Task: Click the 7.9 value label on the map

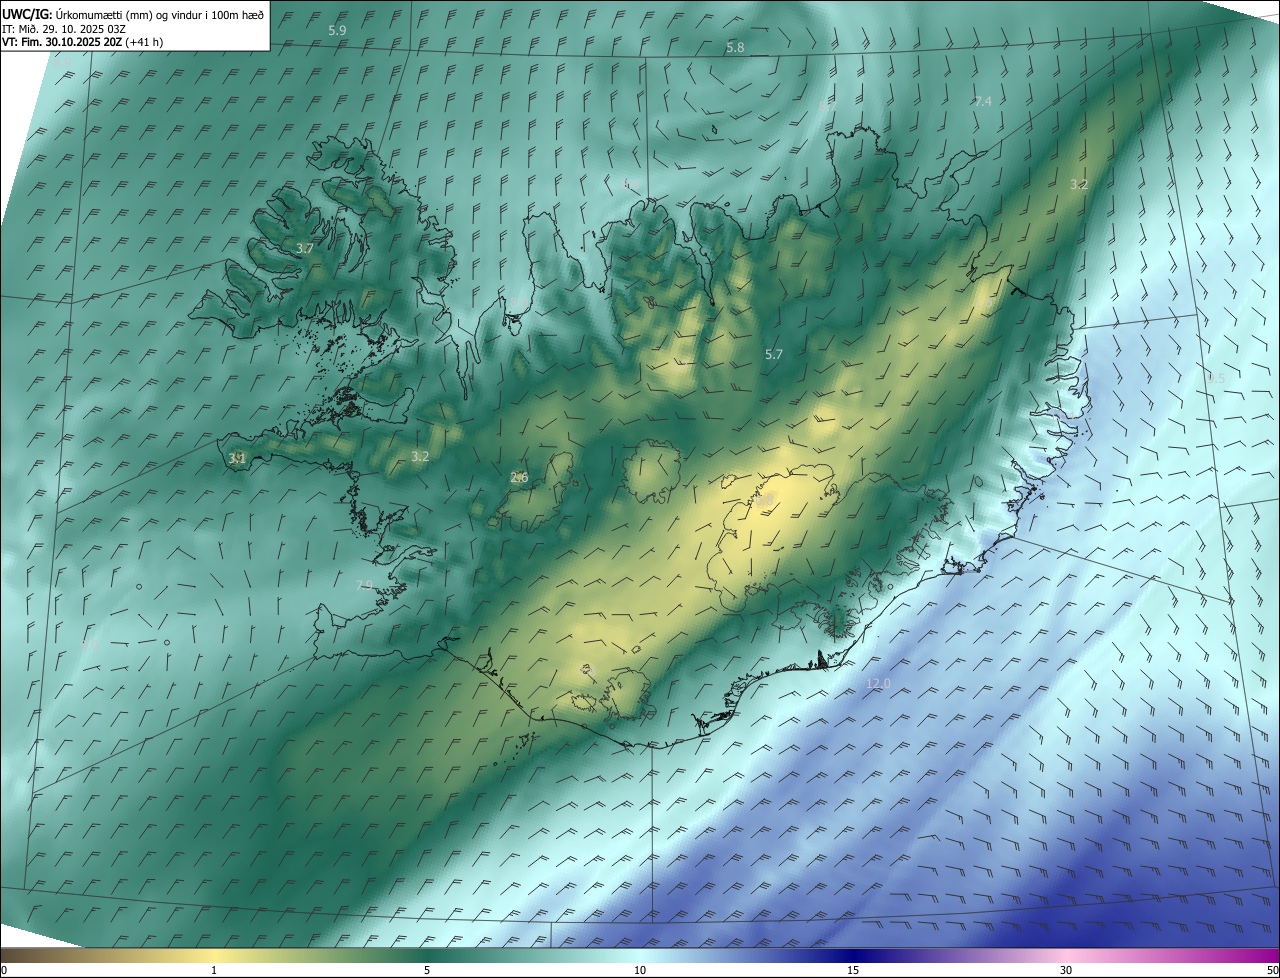Action: point(365,586)
